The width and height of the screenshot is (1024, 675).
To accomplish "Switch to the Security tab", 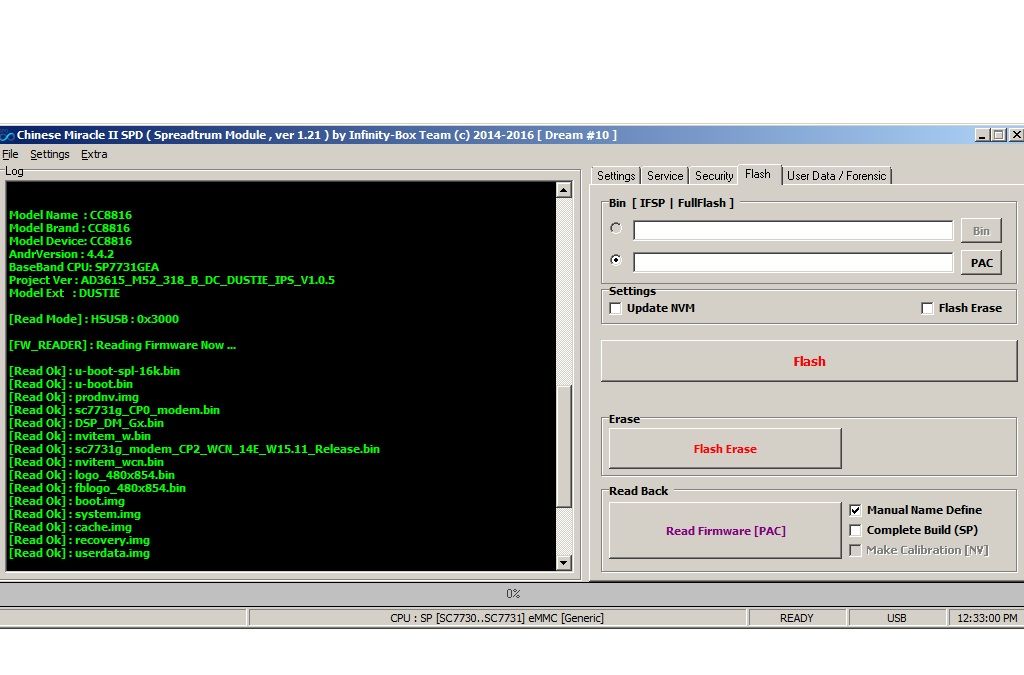I will (x=714, y=176).
